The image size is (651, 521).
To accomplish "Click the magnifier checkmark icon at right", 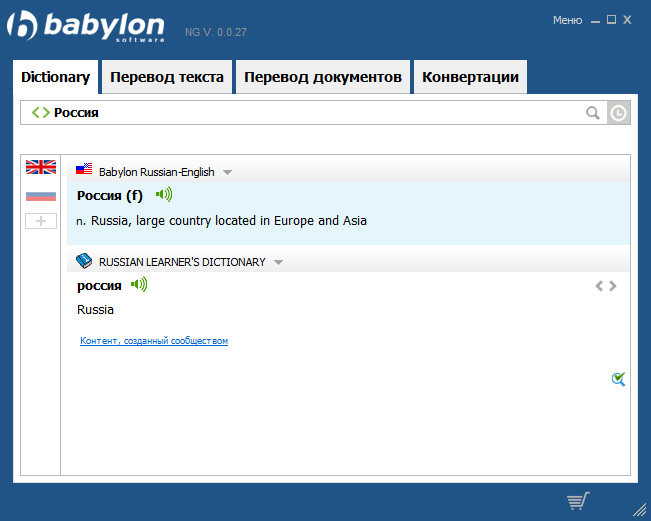I will click(x=618, y=378).
